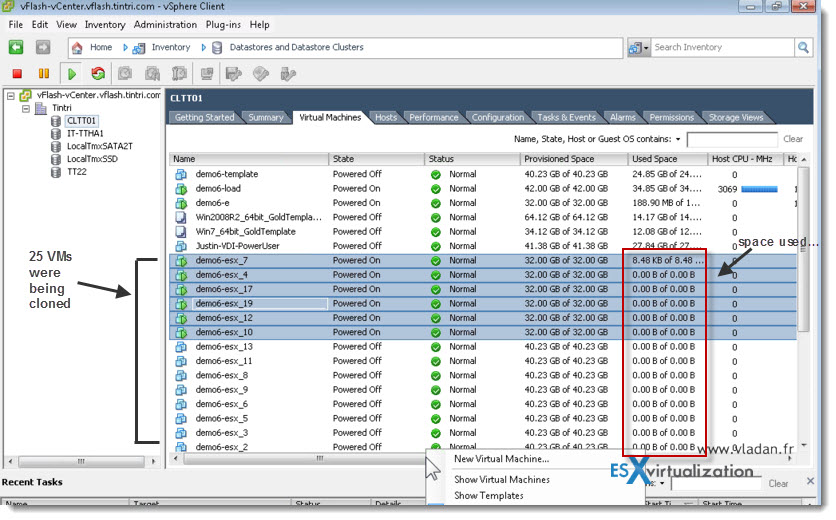The width and height of the screenshot is (836, 520).
Task: Click the green Power On play icon
Action: pos(71,74)
